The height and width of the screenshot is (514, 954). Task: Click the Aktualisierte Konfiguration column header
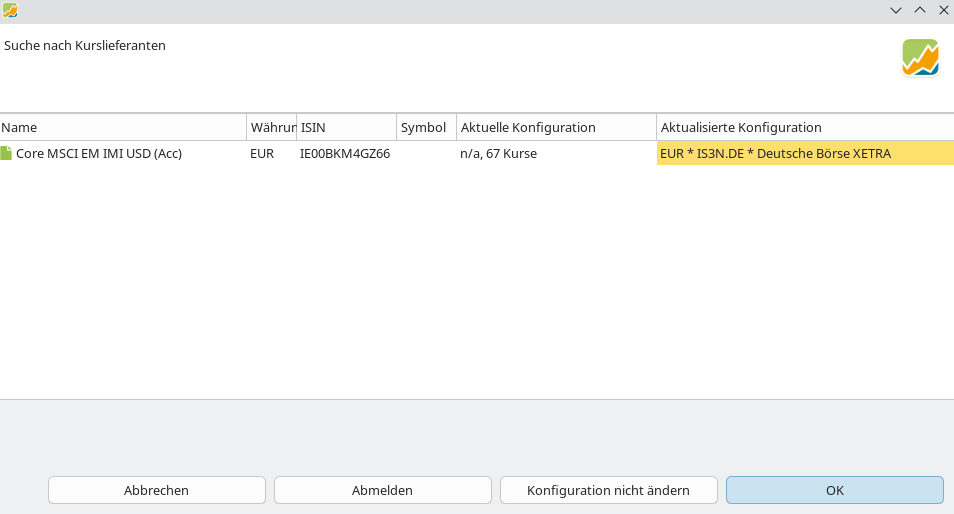tap(804, 127)
